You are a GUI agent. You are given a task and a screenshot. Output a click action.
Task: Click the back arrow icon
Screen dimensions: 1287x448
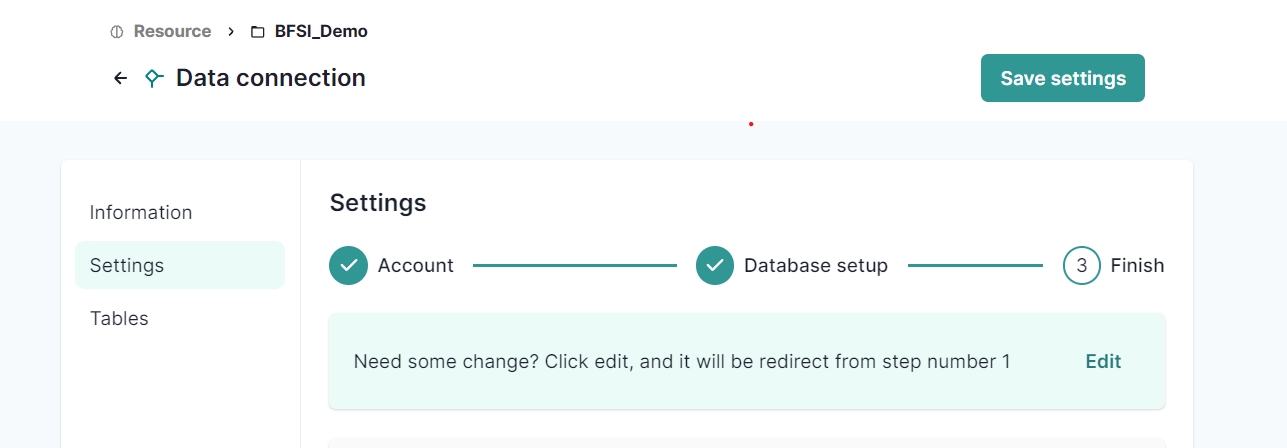120,78
